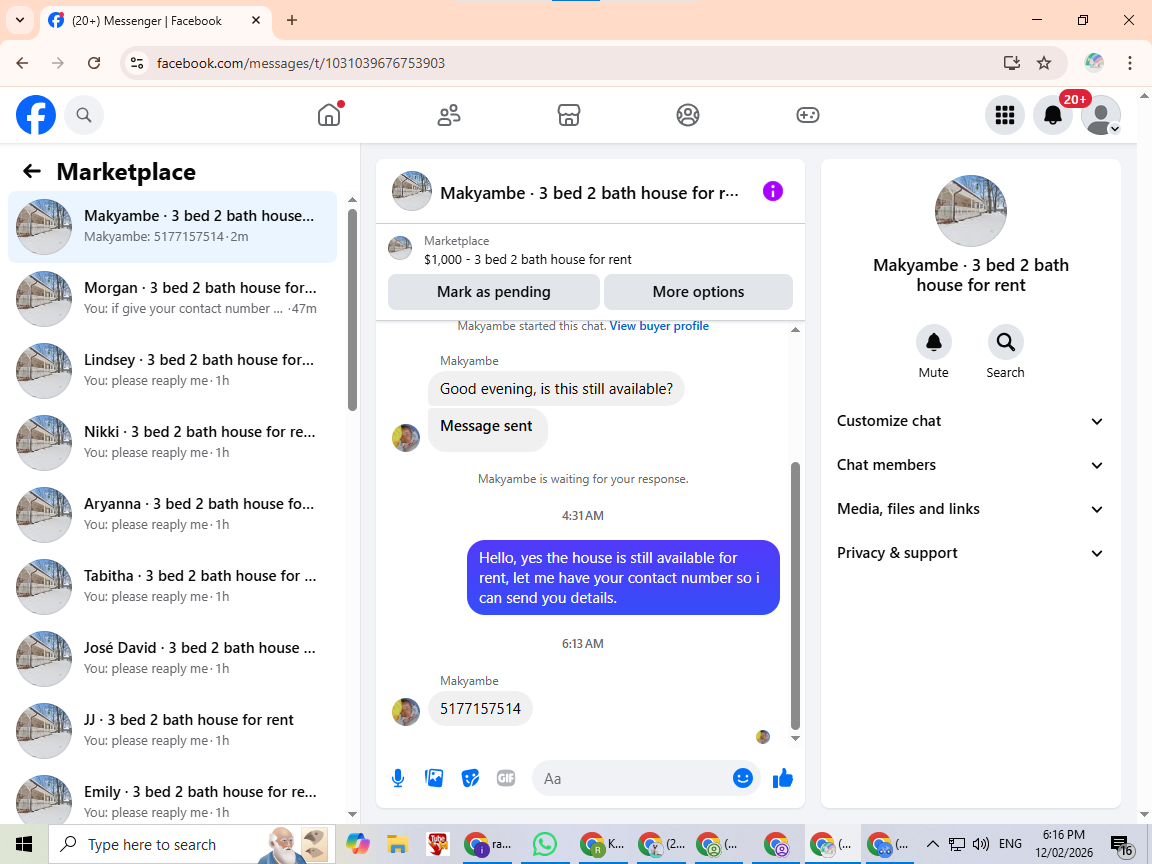
Task: Open the taskbar clock showing 6:16 PM
Action: pos(1064,844)
